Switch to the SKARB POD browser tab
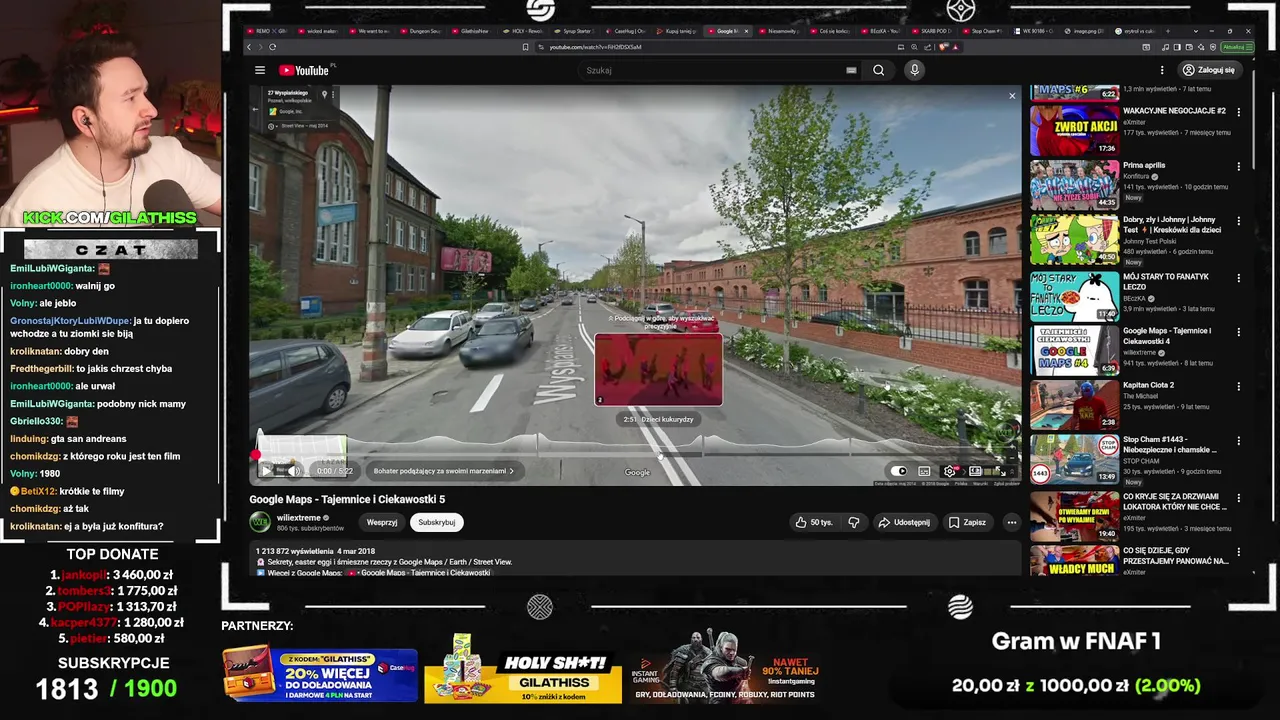The height and width of the screenshot is (720, 1280). (x=933, y=31)
